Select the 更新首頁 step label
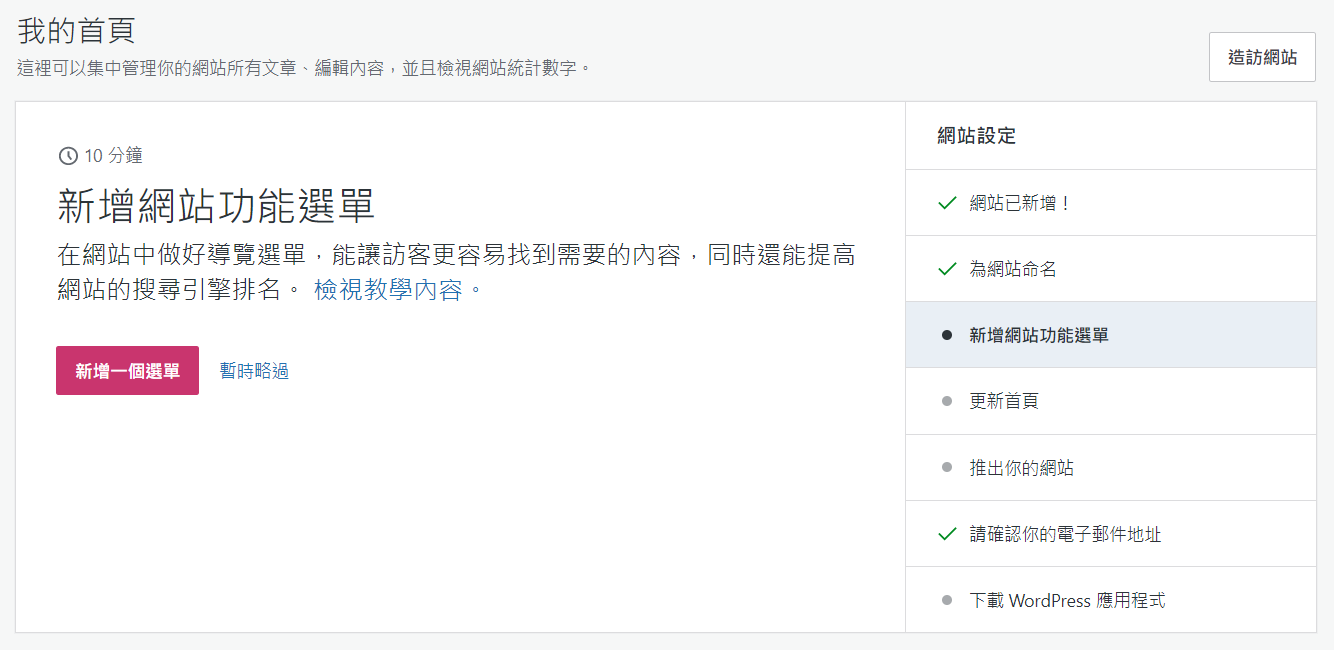Screen dimensions: 1334x650 click(x=1004, y=401)
